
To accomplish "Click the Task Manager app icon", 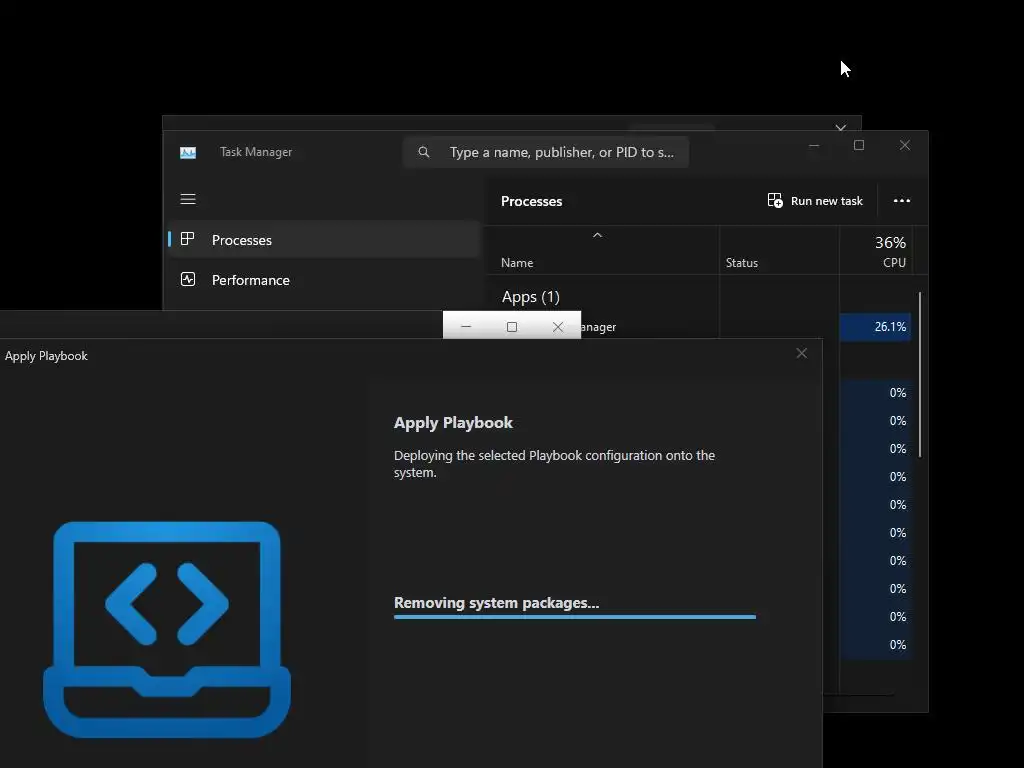I will point(188,153).
